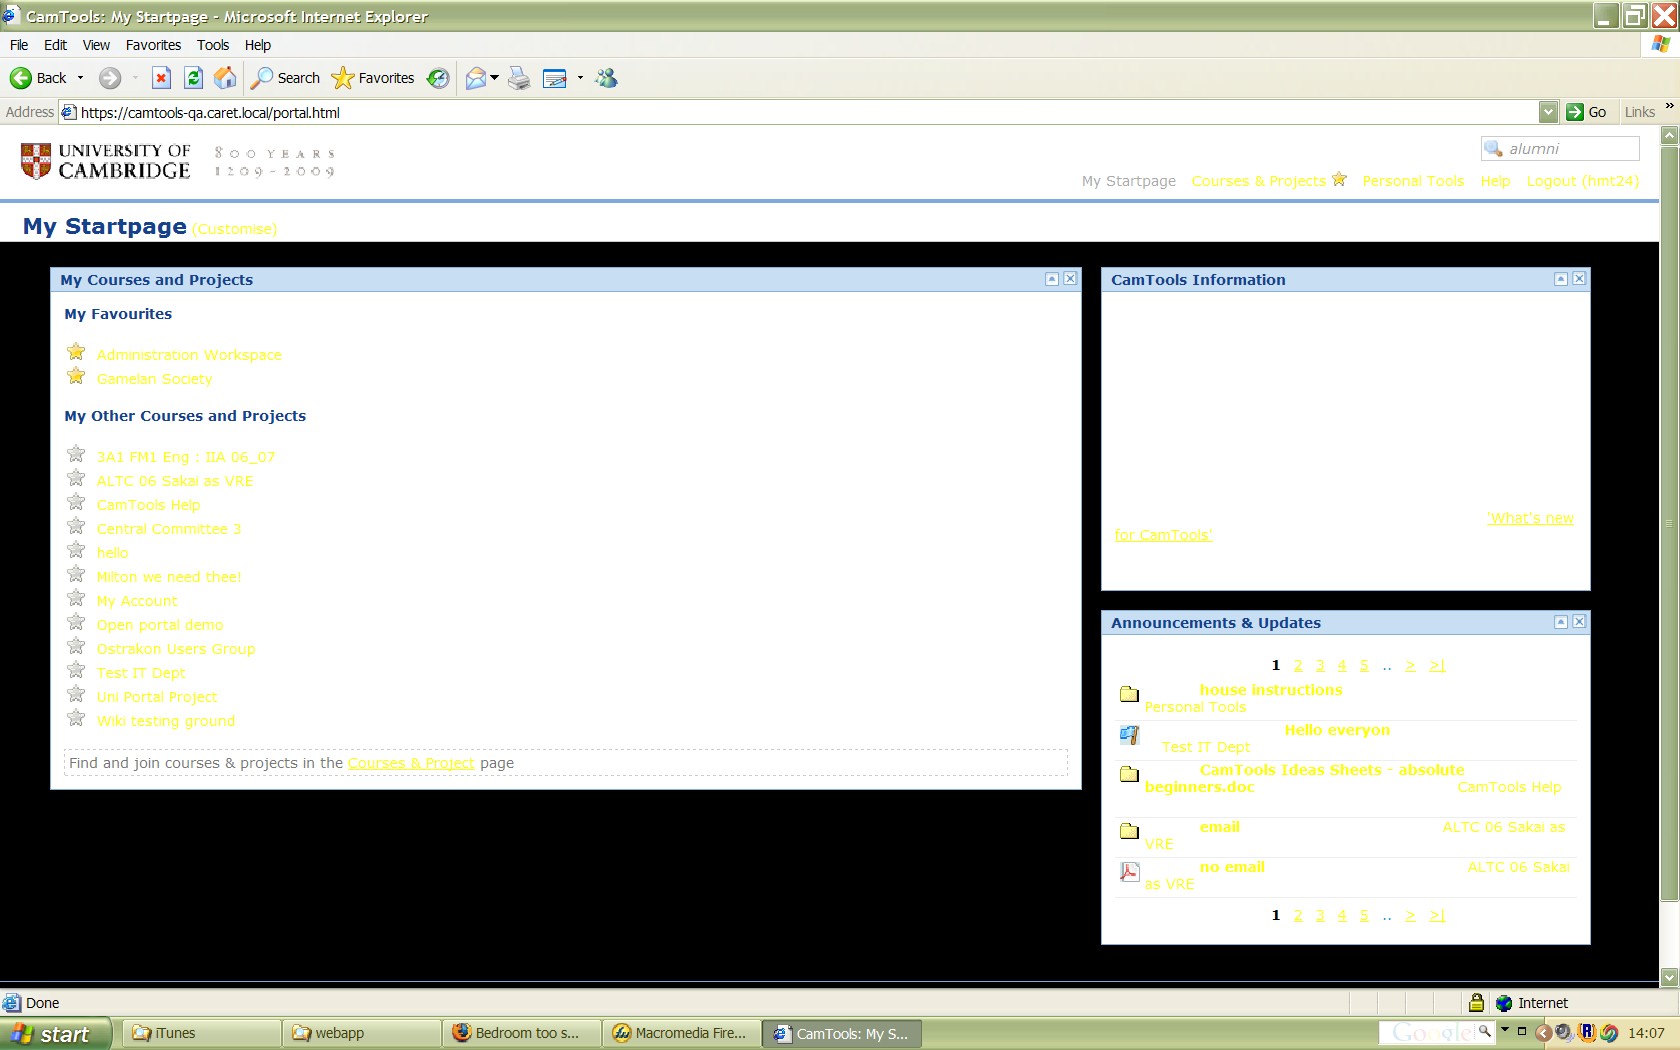Click the scroll down arrow of page scrollbar
The width and height of the screenshot is (1680, 1050).
1669,977
